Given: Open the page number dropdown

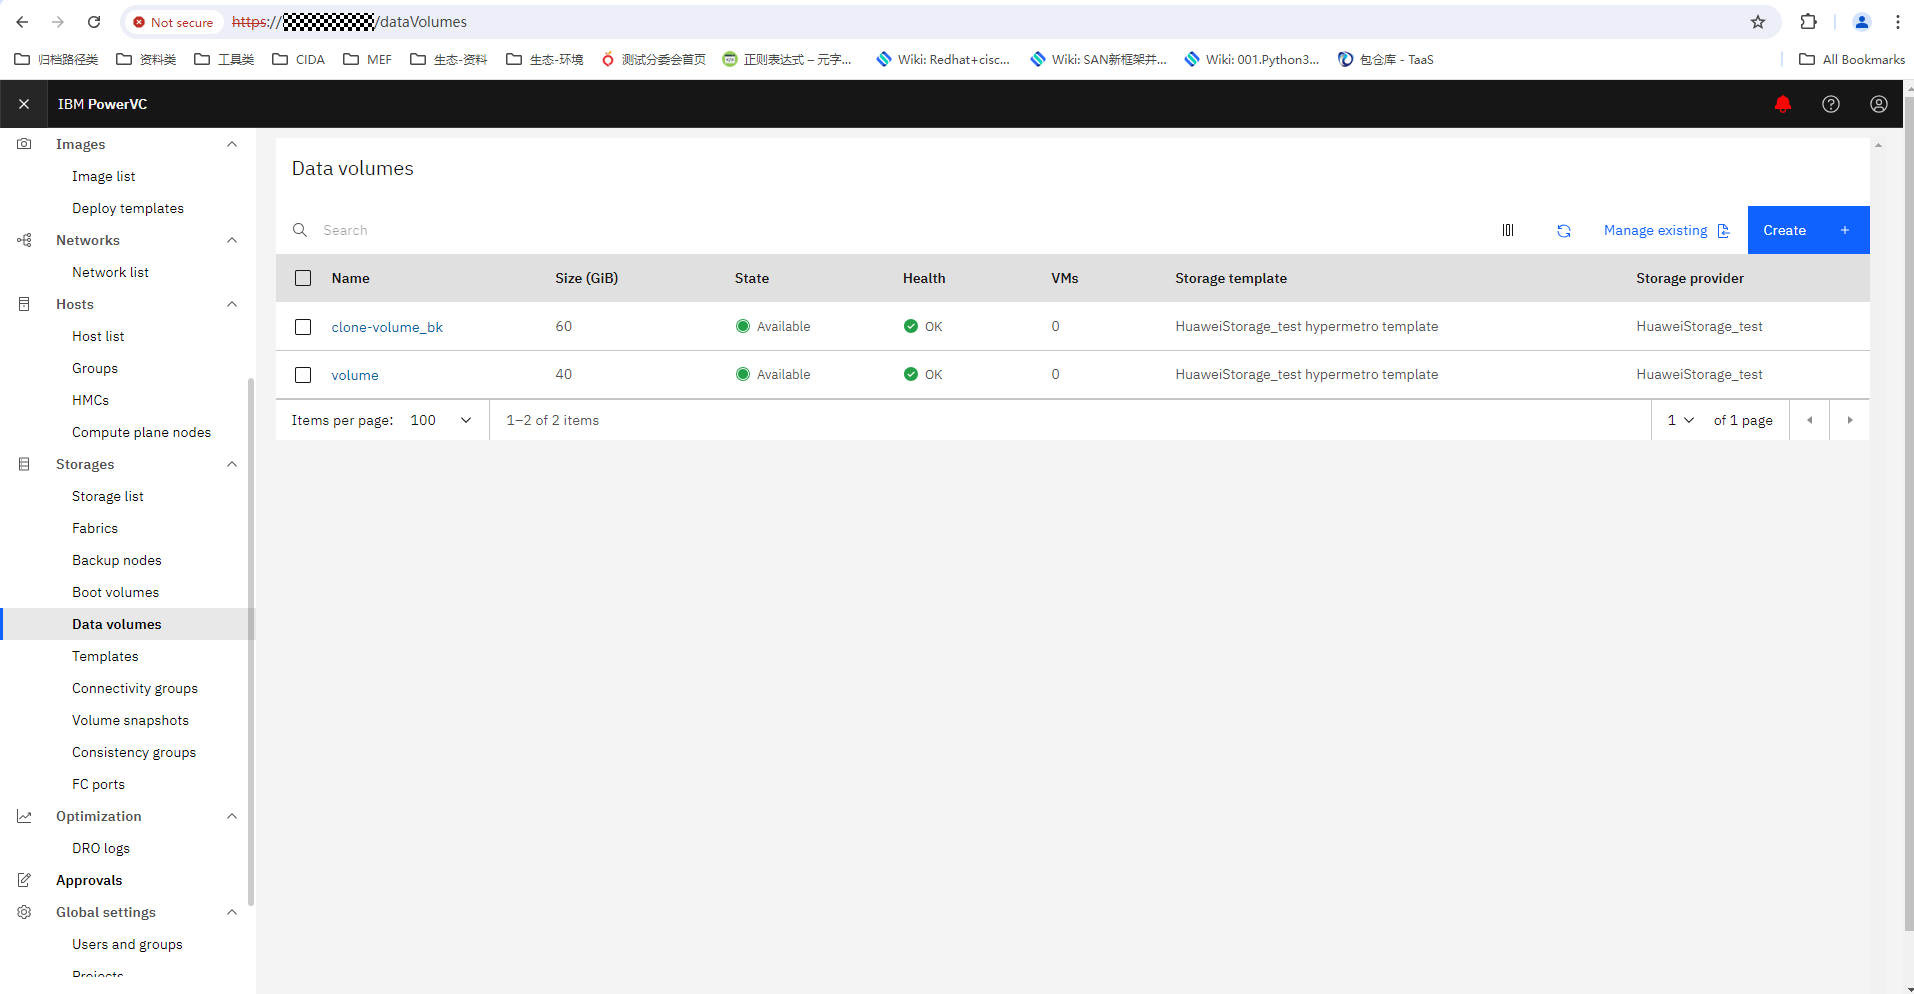Looking at the screenshot, I should (x=1680, y=420).
